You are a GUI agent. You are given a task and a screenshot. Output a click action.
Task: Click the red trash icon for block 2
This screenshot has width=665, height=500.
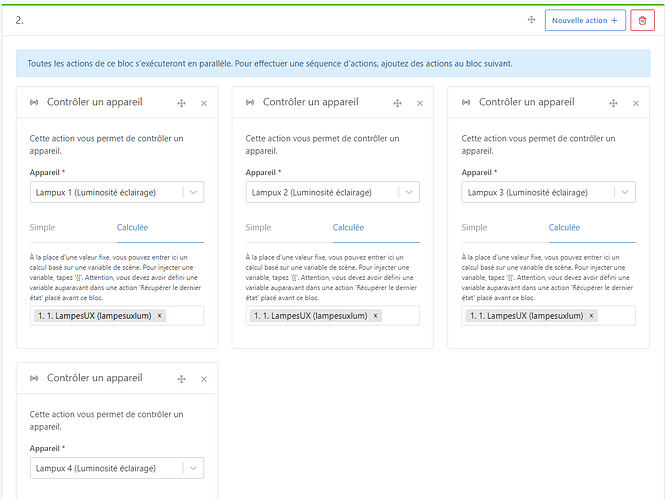pyautogui.click(x=642, y=20)
